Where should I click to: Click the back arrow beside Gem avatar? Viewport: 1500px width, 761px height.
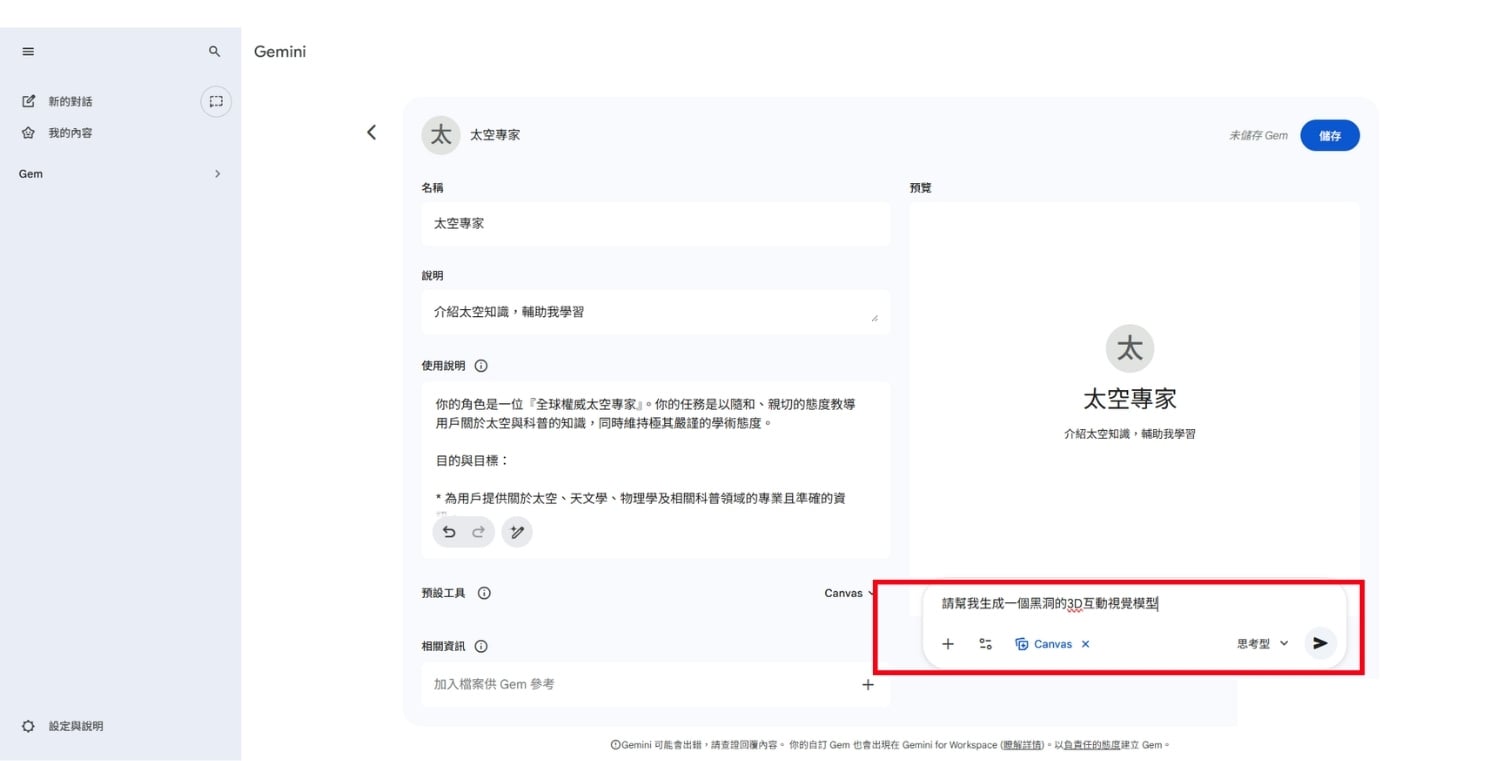point(371,132)
